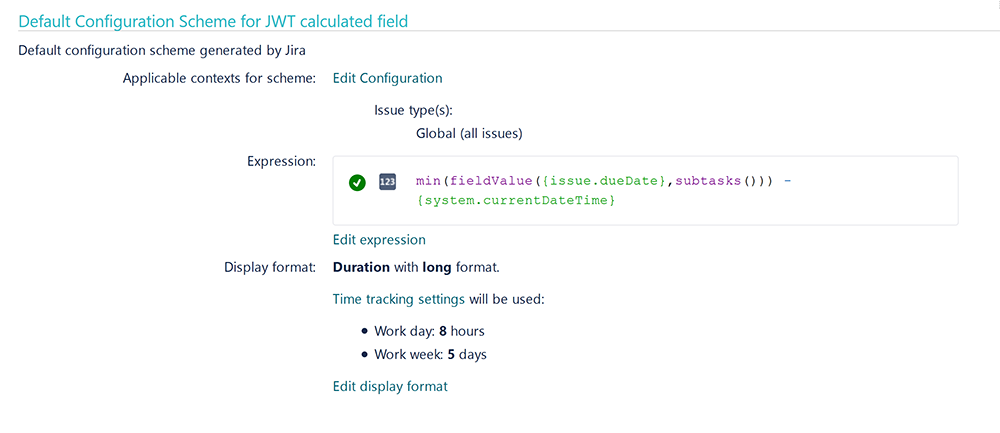Select the {system.currentDateTime} expression text
The image size is (1000, 433).
(515, 201)
